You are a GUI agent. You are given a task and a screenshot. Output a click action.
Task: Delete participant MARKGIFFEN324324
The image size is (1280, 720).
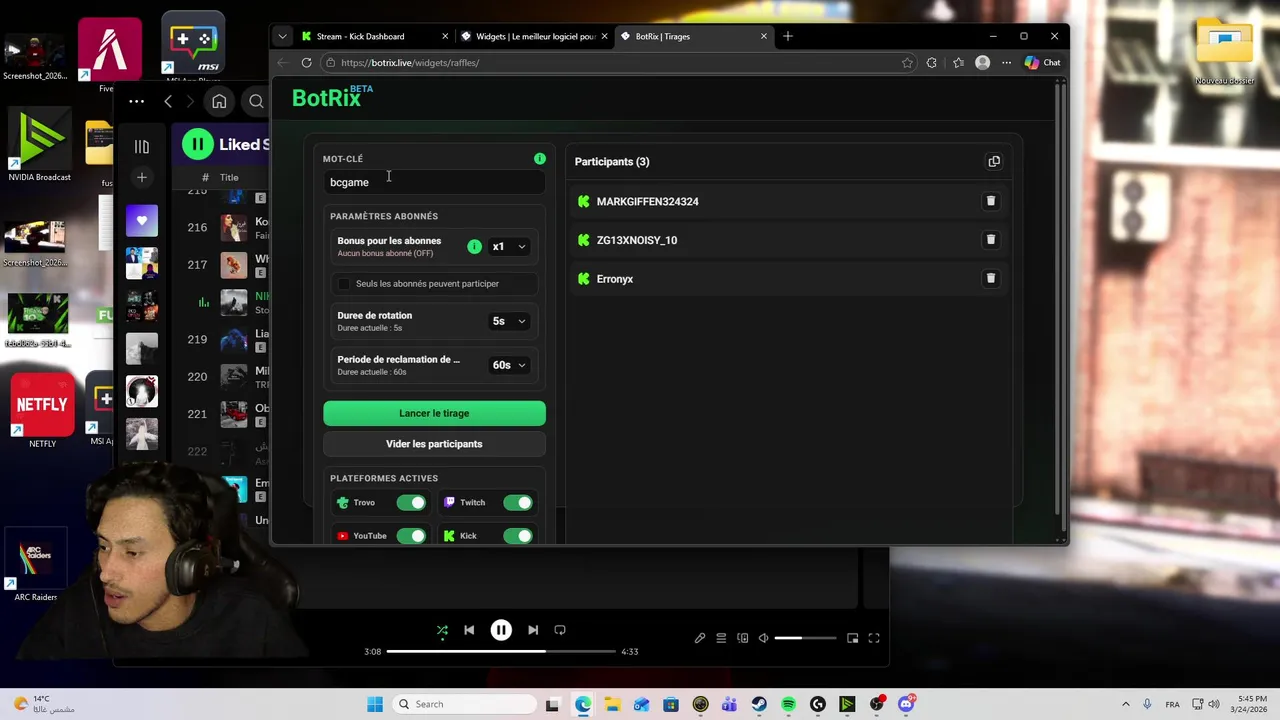pyautogui.click(x=991, y=201)
